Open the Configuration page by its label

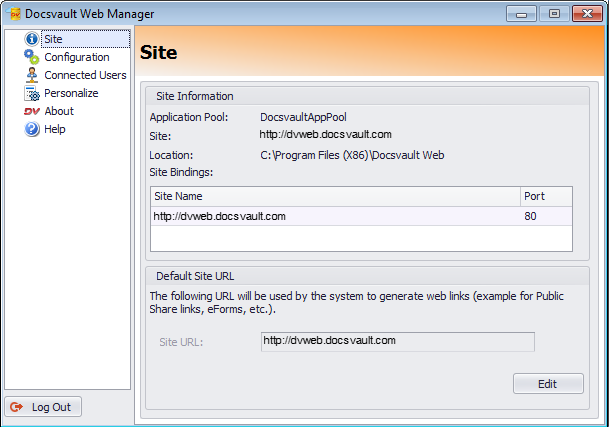point(77,57)
